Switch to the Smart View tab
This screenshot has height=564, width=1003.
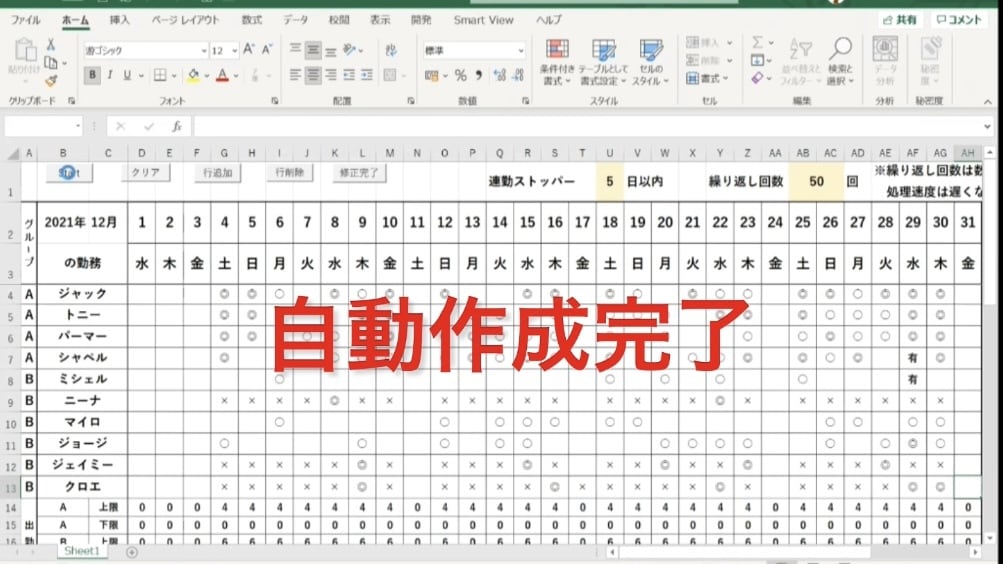click(x=484, y=20)
